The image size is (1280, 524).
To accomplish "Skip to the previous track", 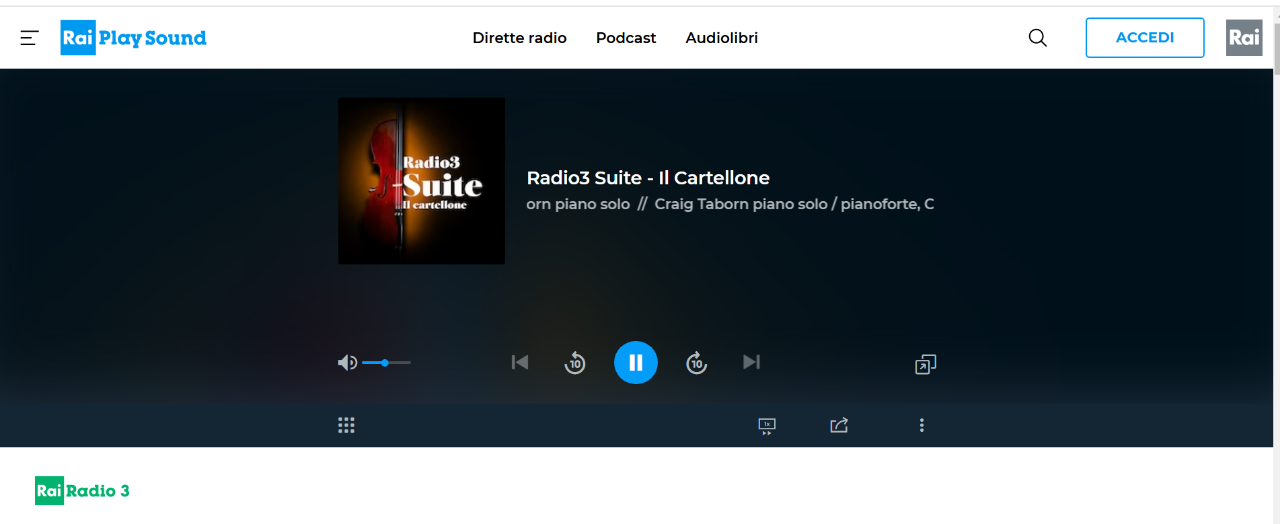I will tap(520, 362).
